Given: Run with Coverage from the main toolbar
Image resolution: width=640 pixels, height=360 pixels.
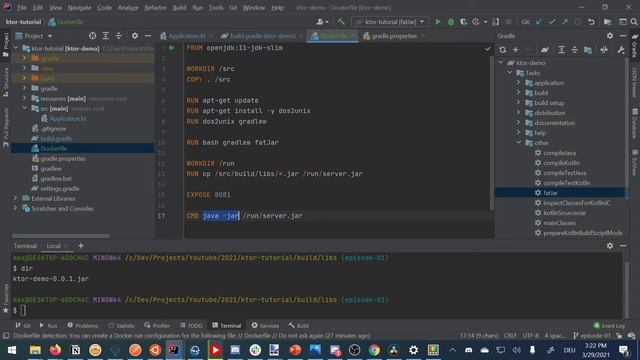Looking at the screenshot, I should click(x=463, y=22).
